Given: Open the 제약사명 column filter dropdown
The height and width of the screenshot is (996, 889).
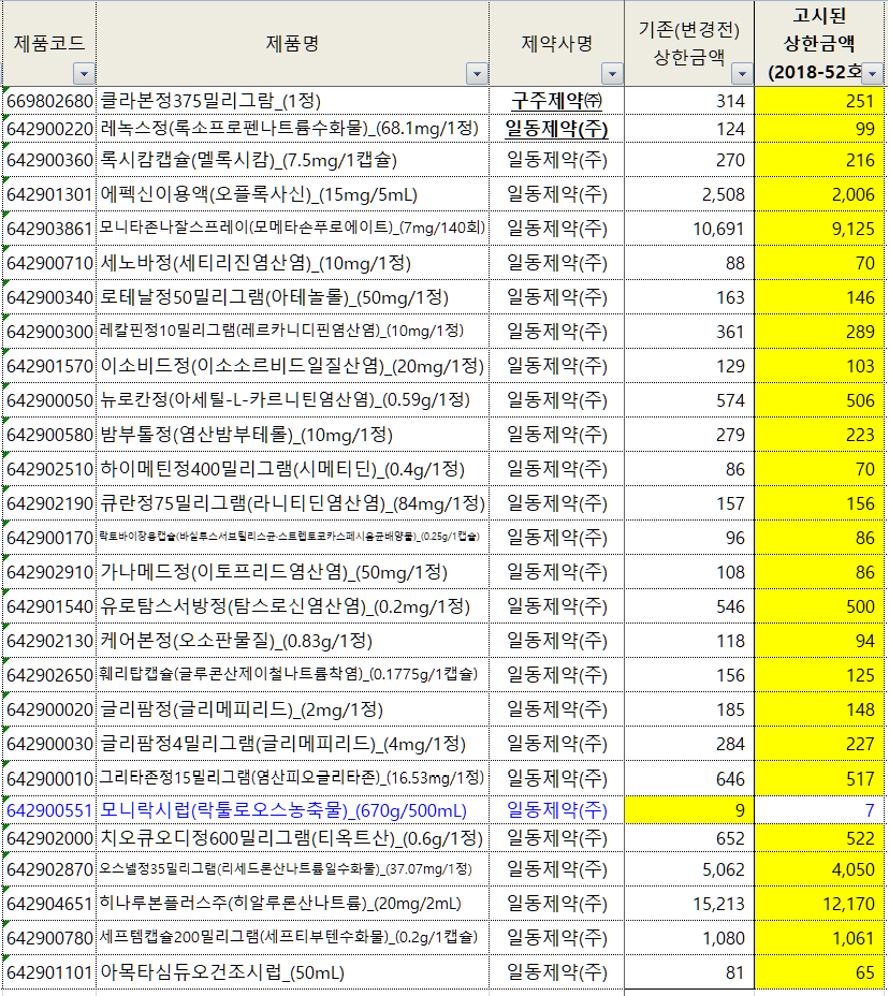Looking at the screenshot, I should 612,74.
